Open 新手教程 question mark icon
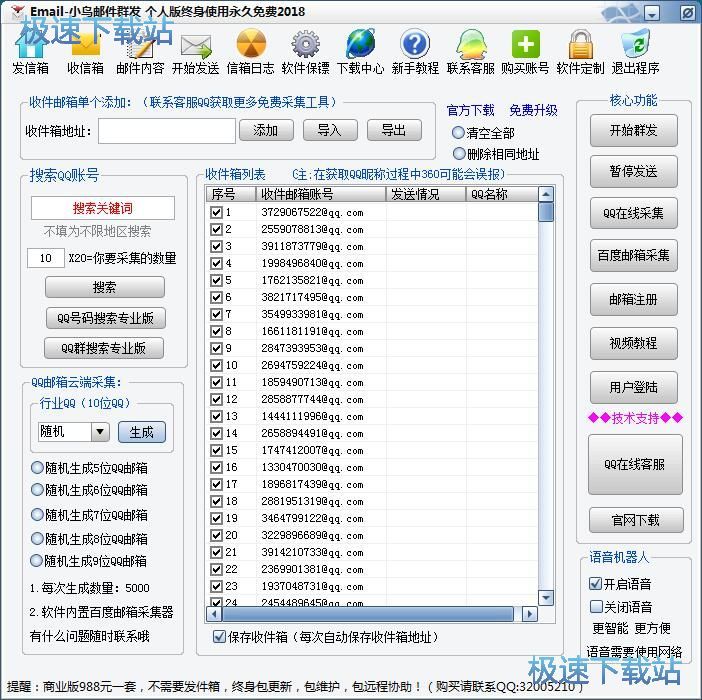 coord(415,52)
